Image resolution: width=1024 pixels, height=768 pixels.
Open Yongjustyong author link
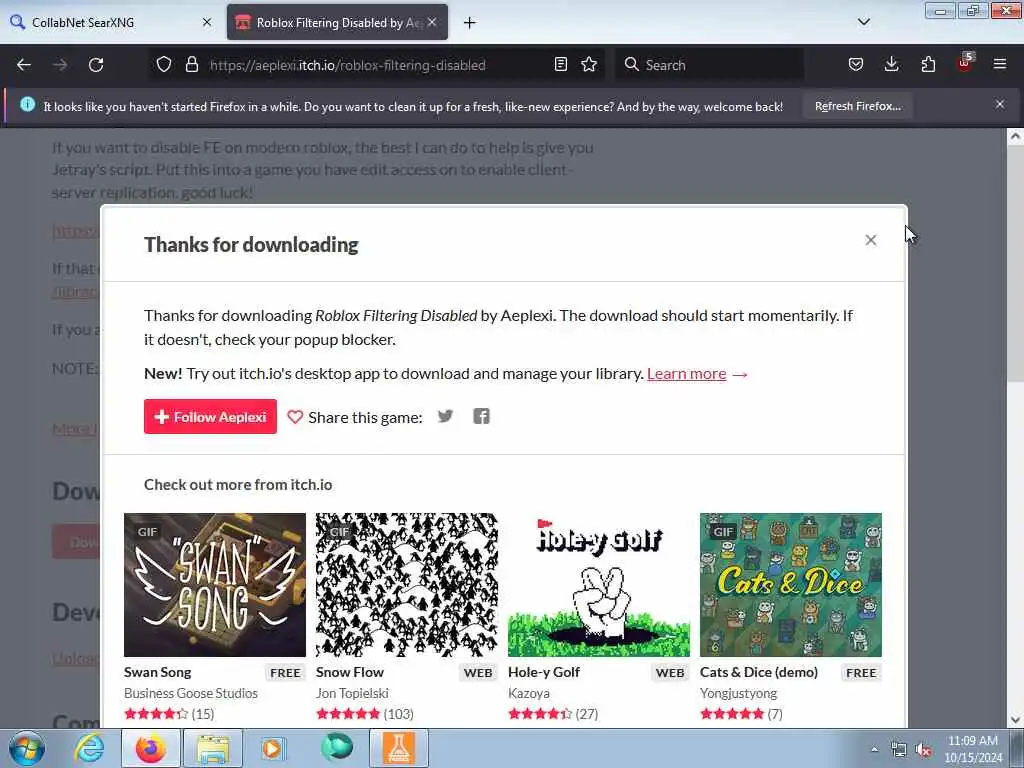tap(739, 693)
